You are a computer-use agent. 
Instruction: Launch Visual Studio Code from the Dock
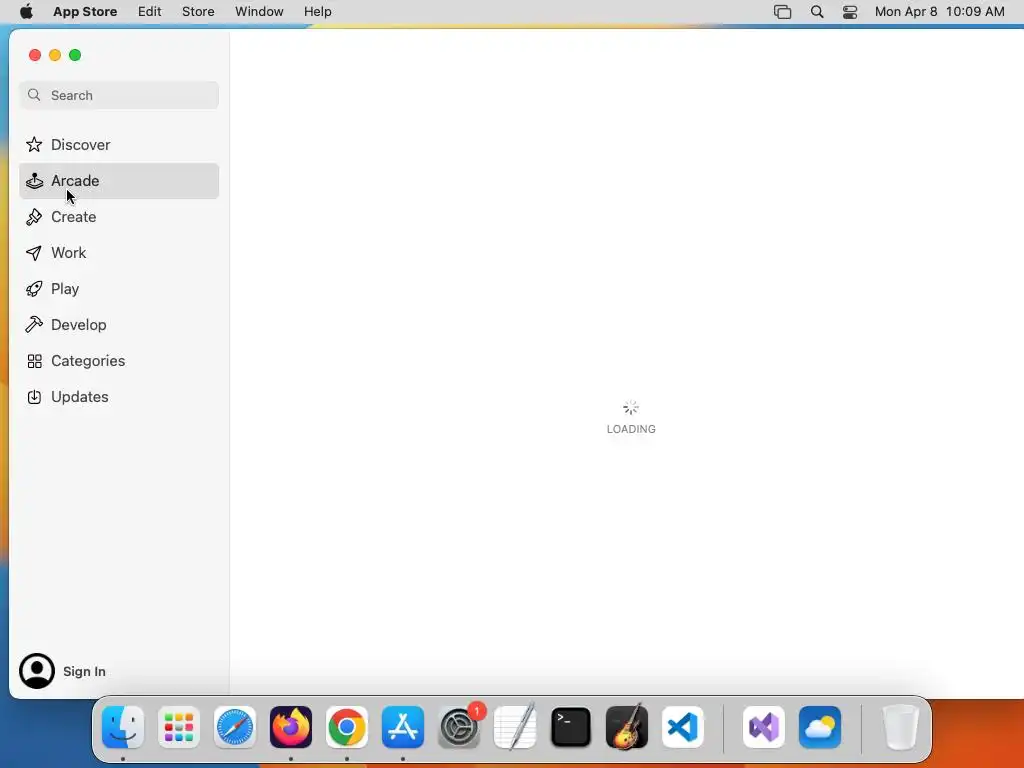pos(683,727)
